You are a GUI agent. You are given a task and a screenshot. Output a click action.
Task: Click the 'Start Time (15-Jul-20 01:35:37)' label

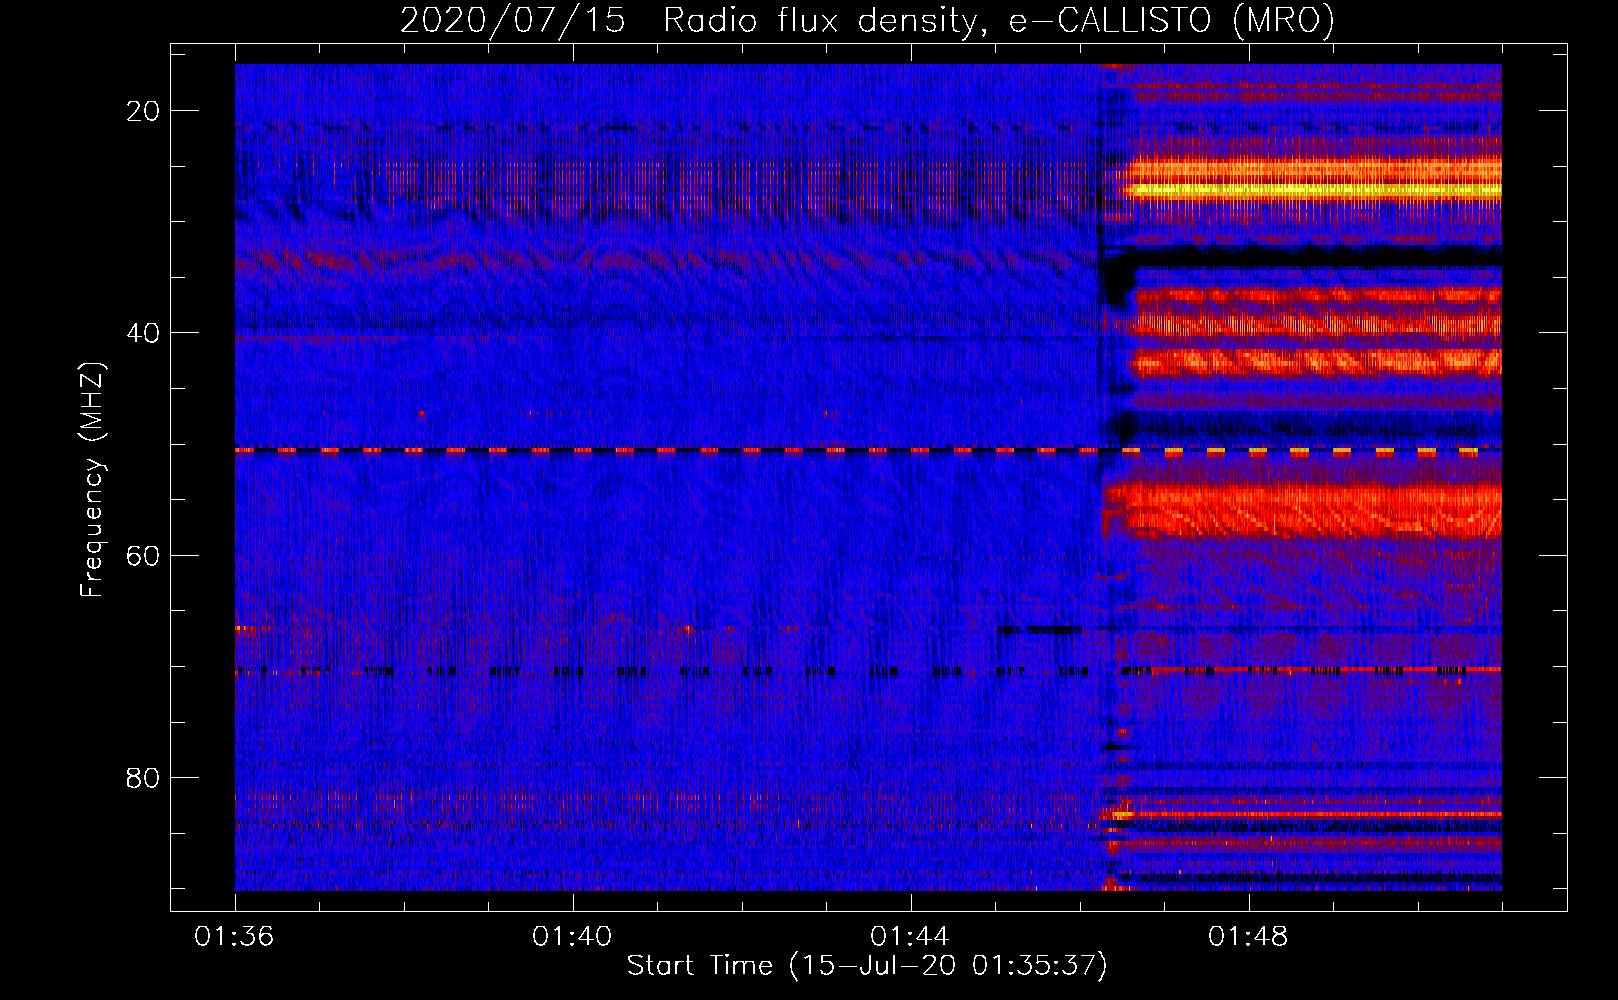[x=867, y=966]
